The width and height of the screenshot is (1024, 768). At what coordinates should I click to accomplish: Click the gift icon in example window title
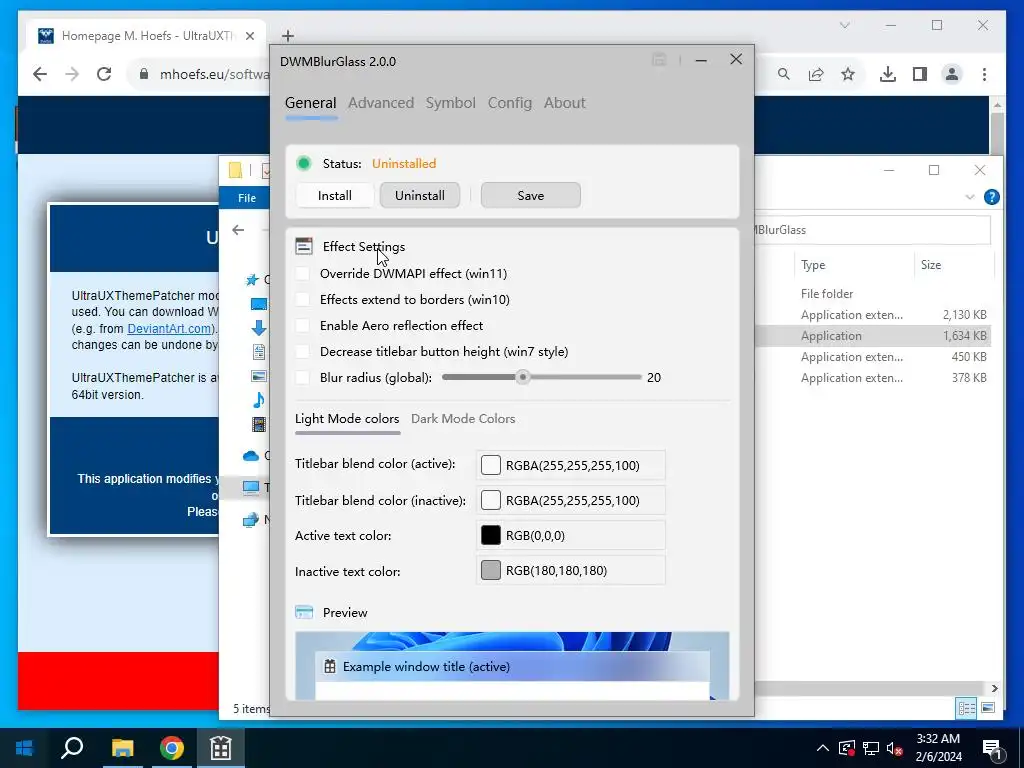click(330, 667)
